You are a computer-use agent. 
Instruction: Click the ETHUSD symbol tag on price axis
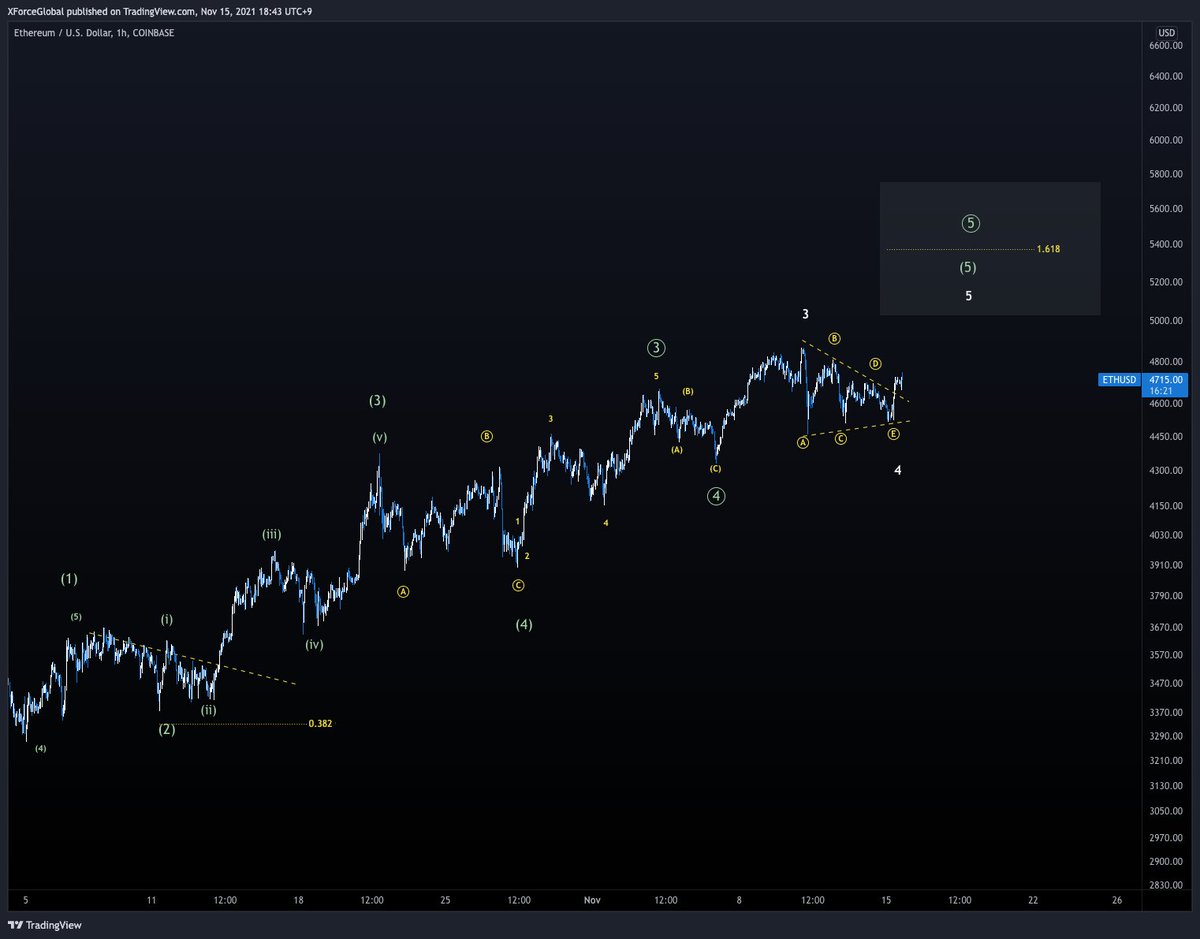(1117, 380)
